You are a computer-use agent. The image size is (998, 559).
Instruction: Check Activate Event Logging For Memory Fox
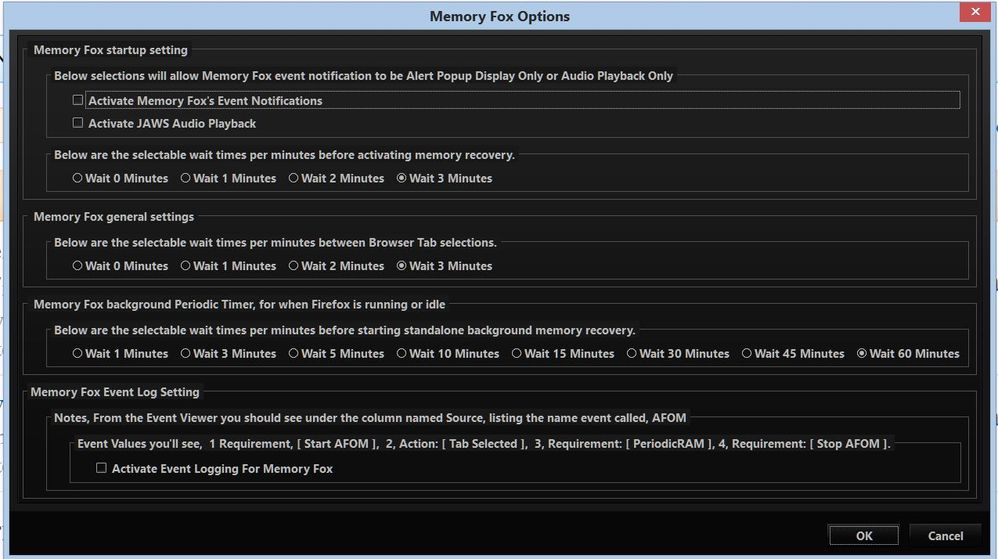(101, 468)
